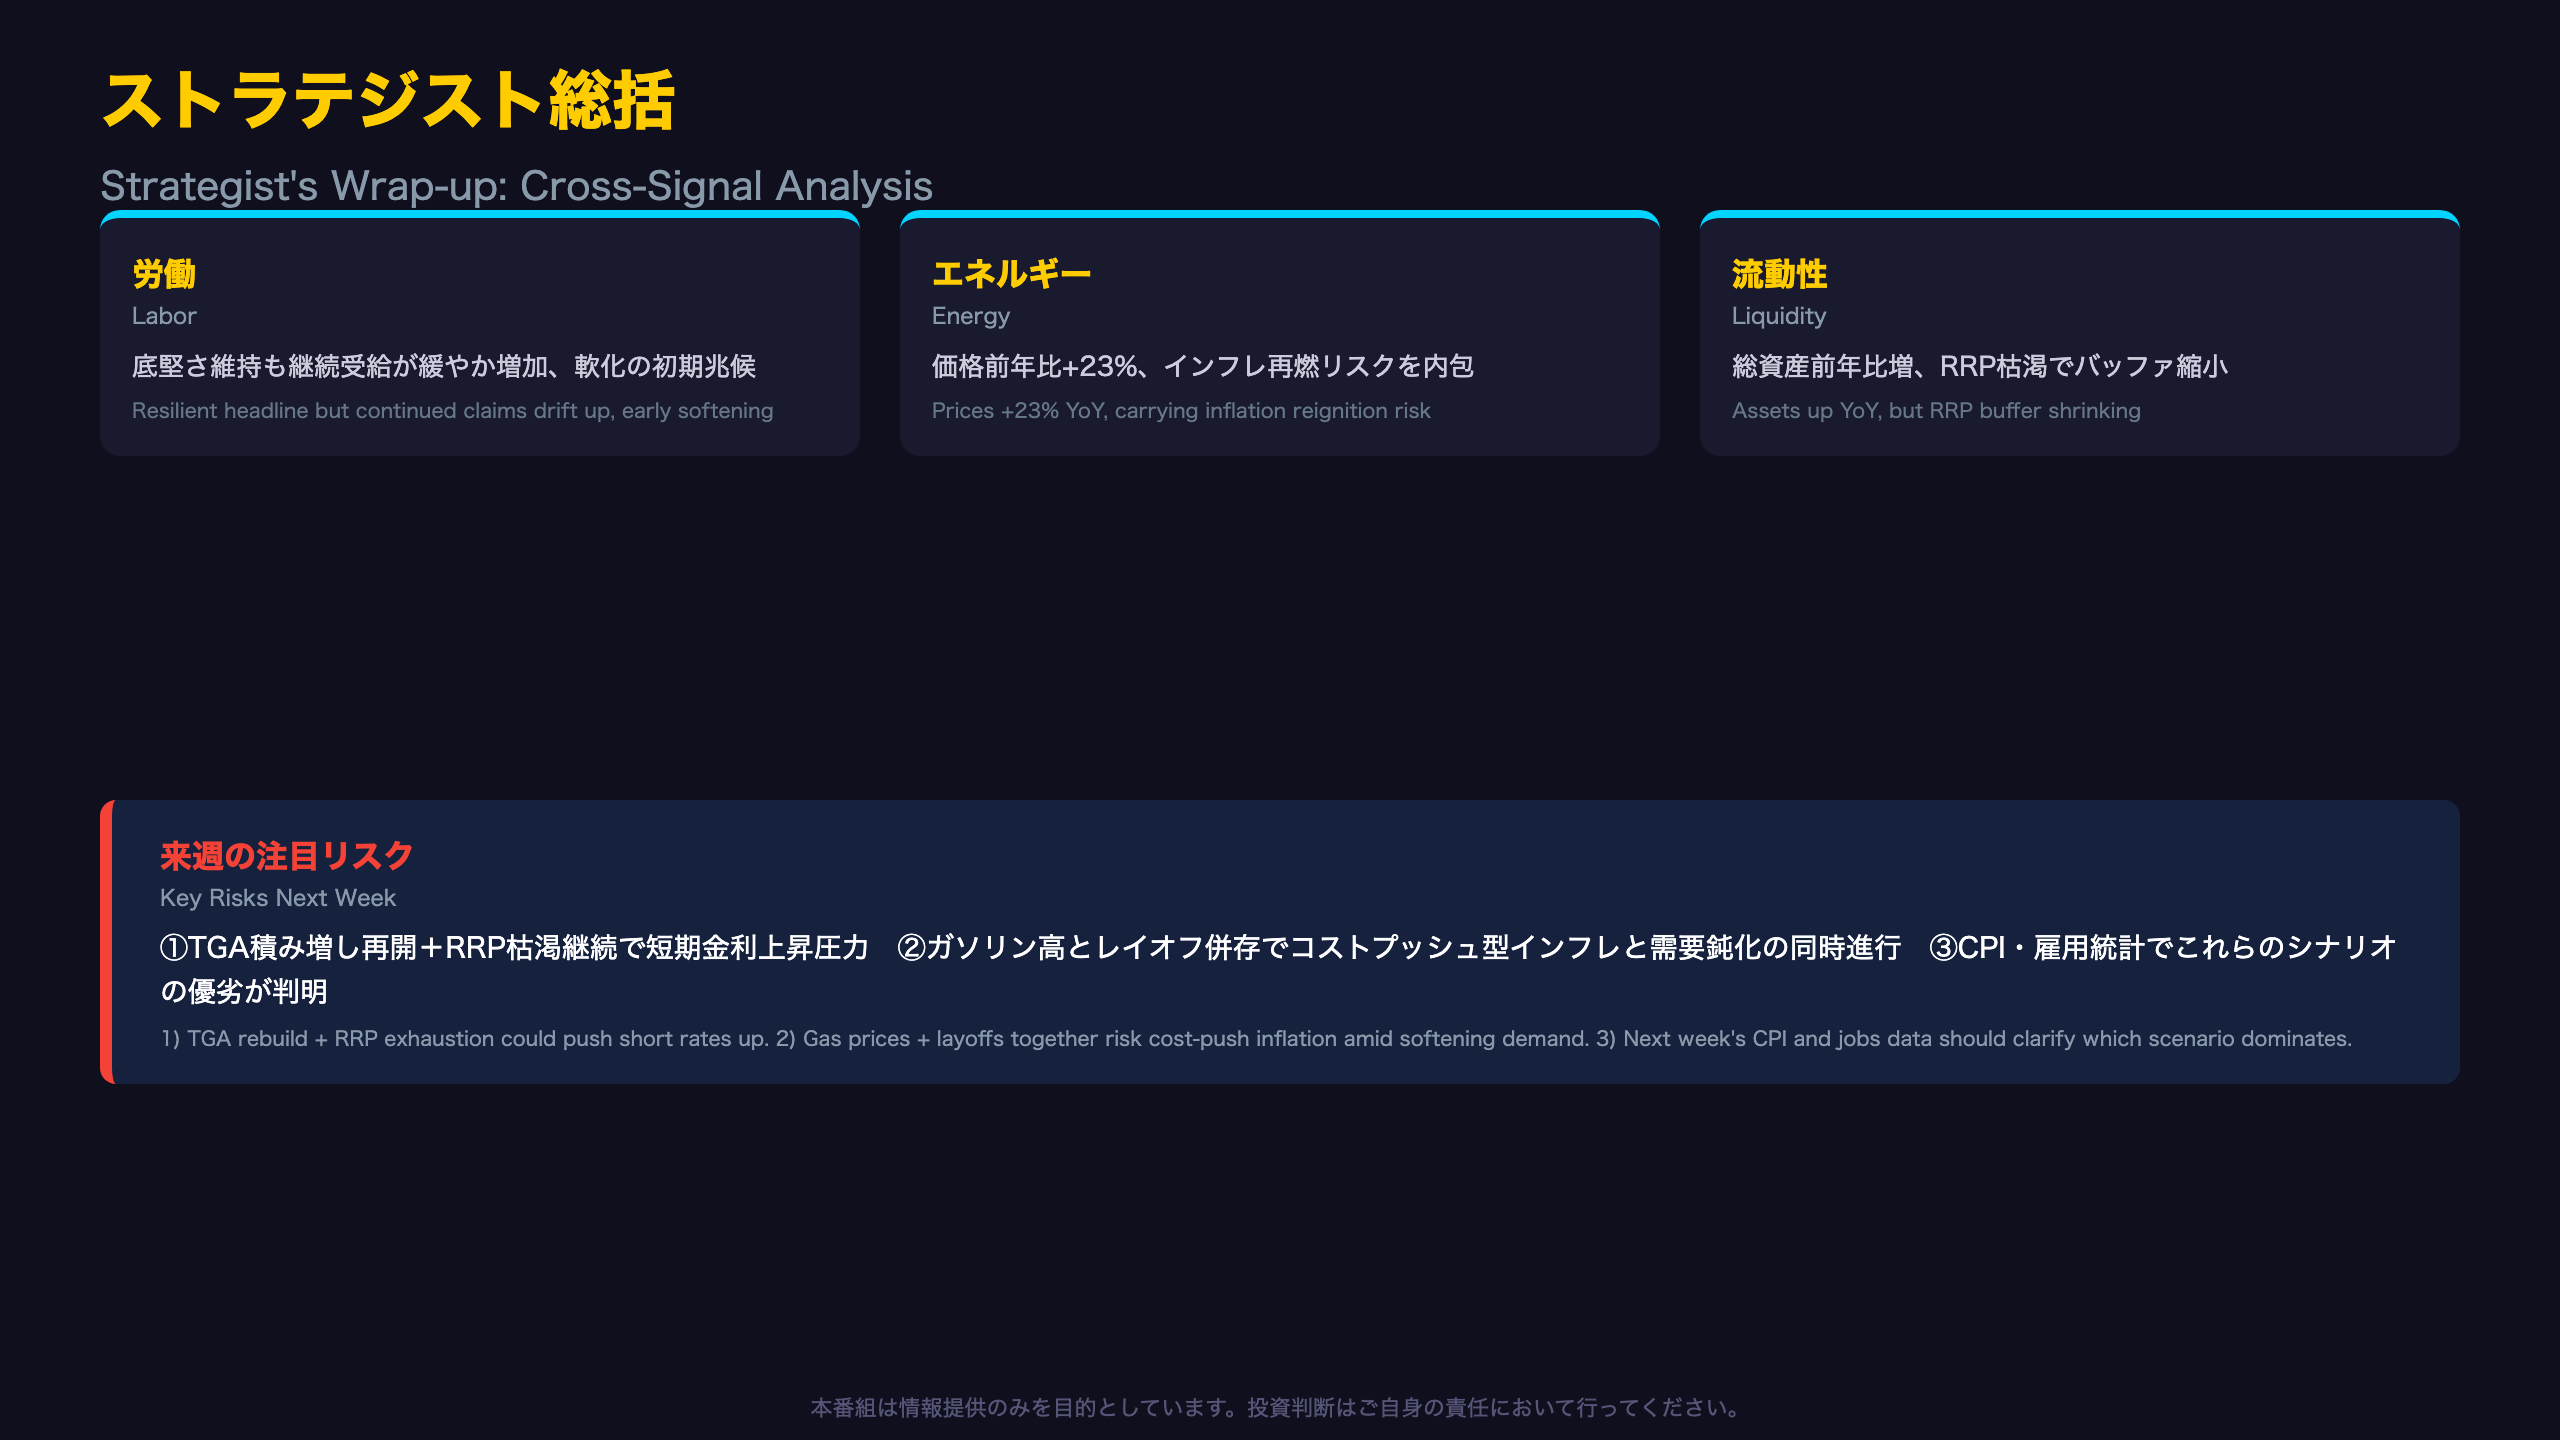This screenshot has height=1440, width=2560.
Task: Click text 価格前年比+23%、インフレ再燃リスクを内包
Action: (x=1203, y=366)
